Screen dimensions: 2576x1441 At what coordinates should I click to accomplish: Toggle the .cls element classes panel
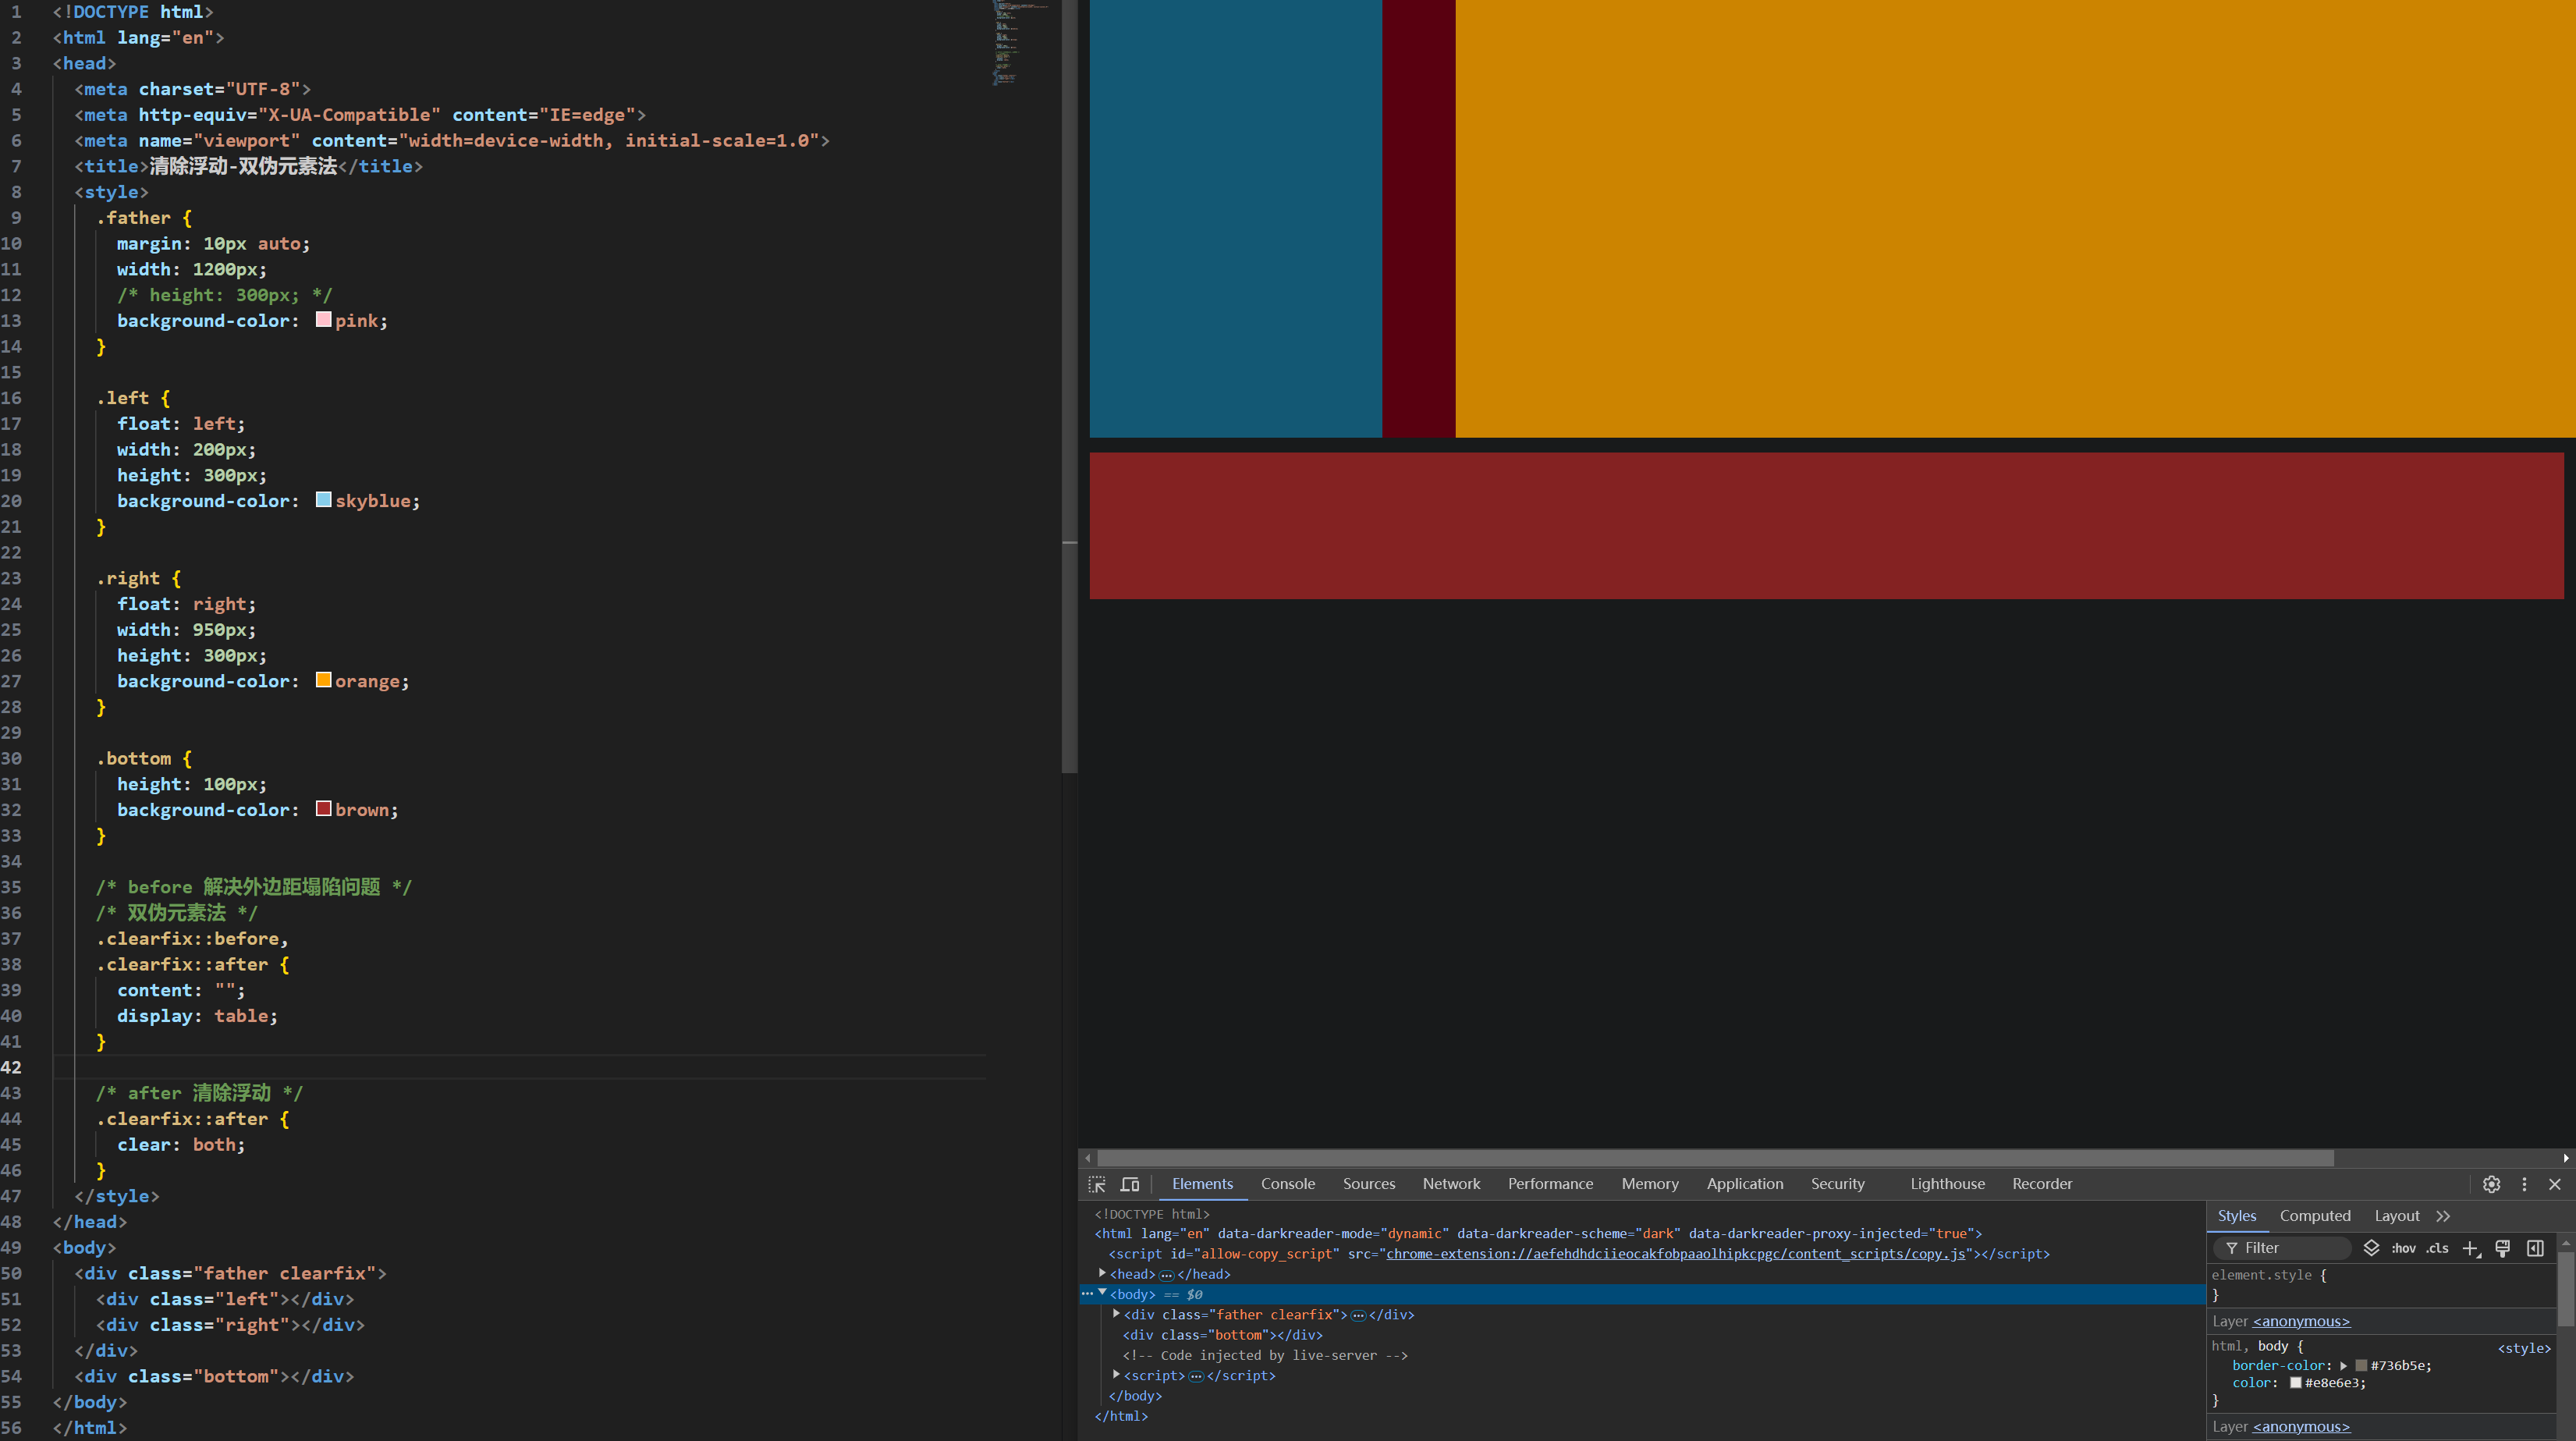[x=2437, y=1248]
